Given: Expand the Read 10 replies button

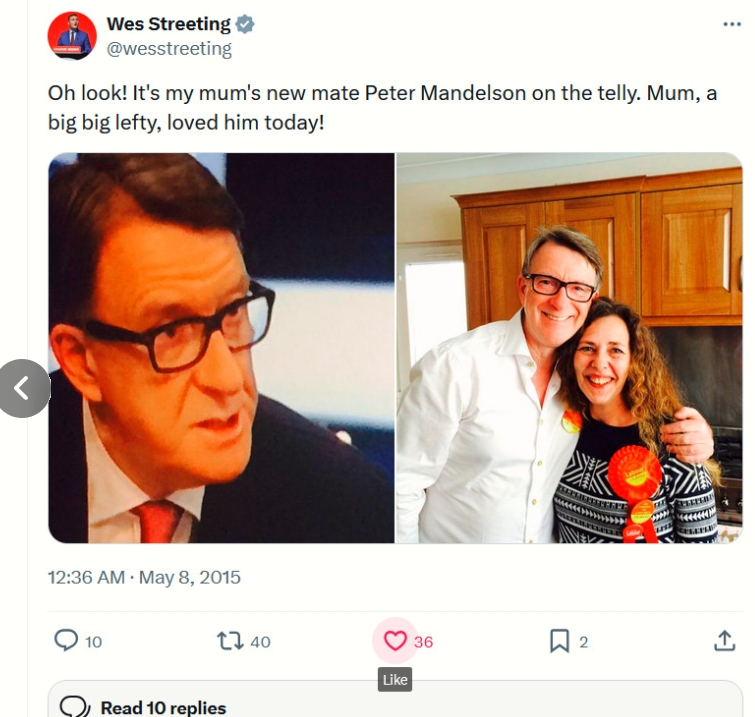Looking at the screenshot, I should click(x=163, y=707).
